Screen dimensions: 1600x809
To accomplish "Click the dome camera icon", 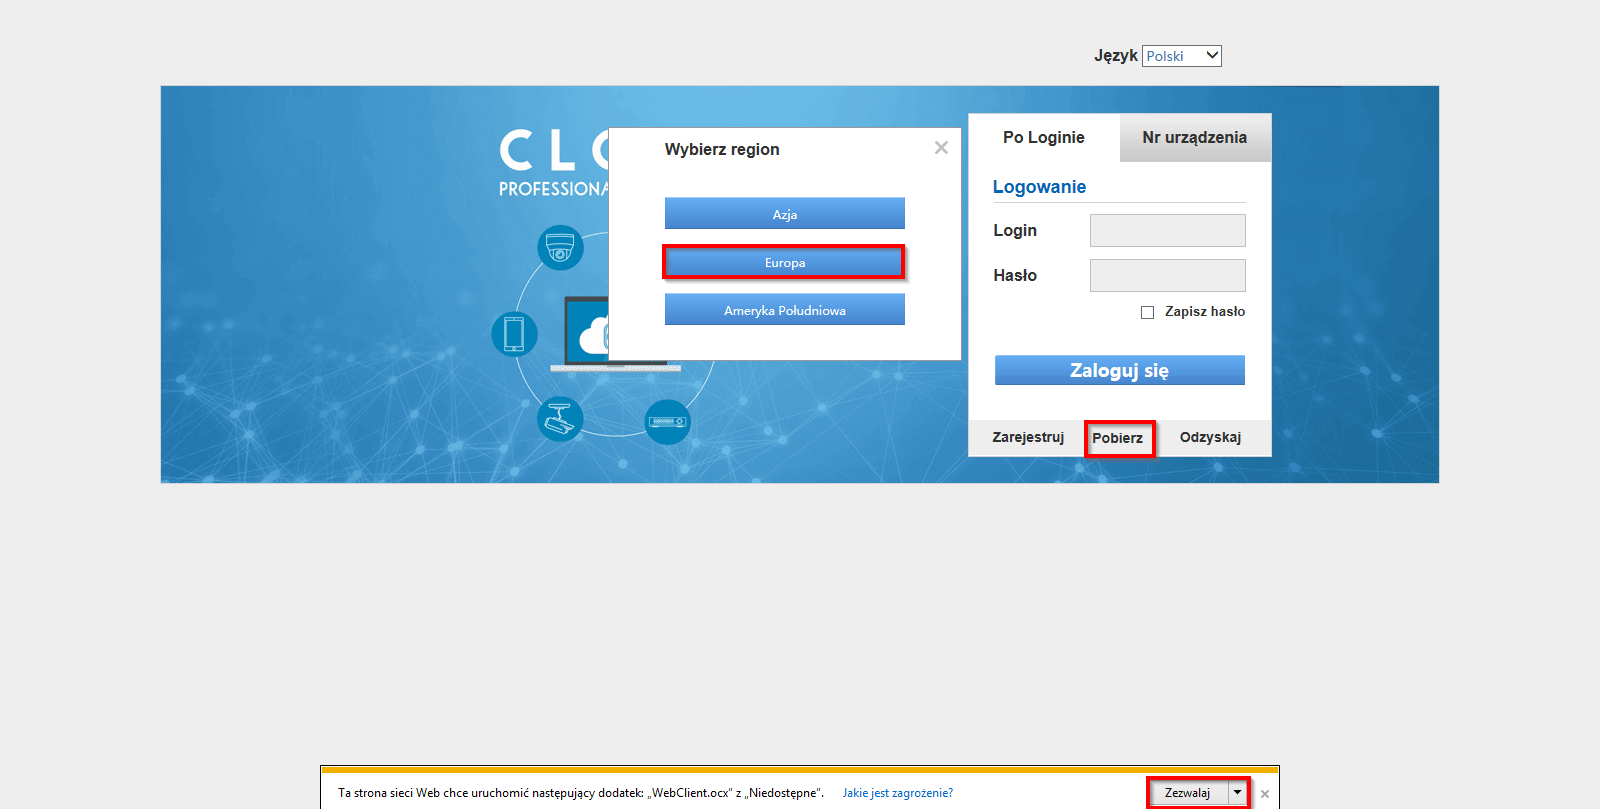I will click(x=560, y=247).
